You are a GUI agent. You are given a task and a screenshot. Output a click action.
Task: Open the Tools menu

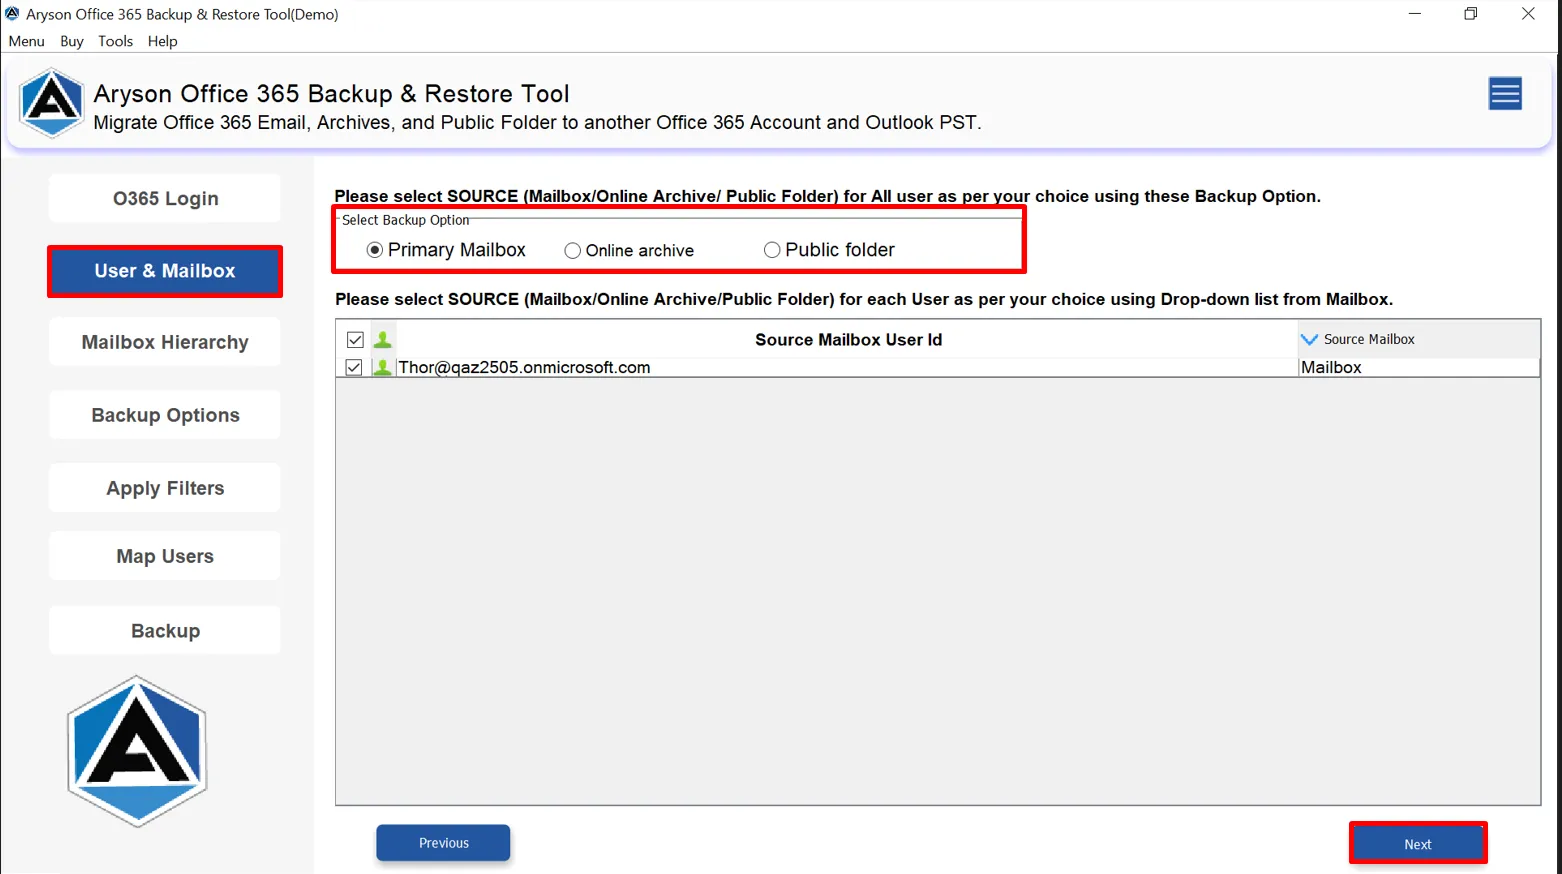point(115,41)
